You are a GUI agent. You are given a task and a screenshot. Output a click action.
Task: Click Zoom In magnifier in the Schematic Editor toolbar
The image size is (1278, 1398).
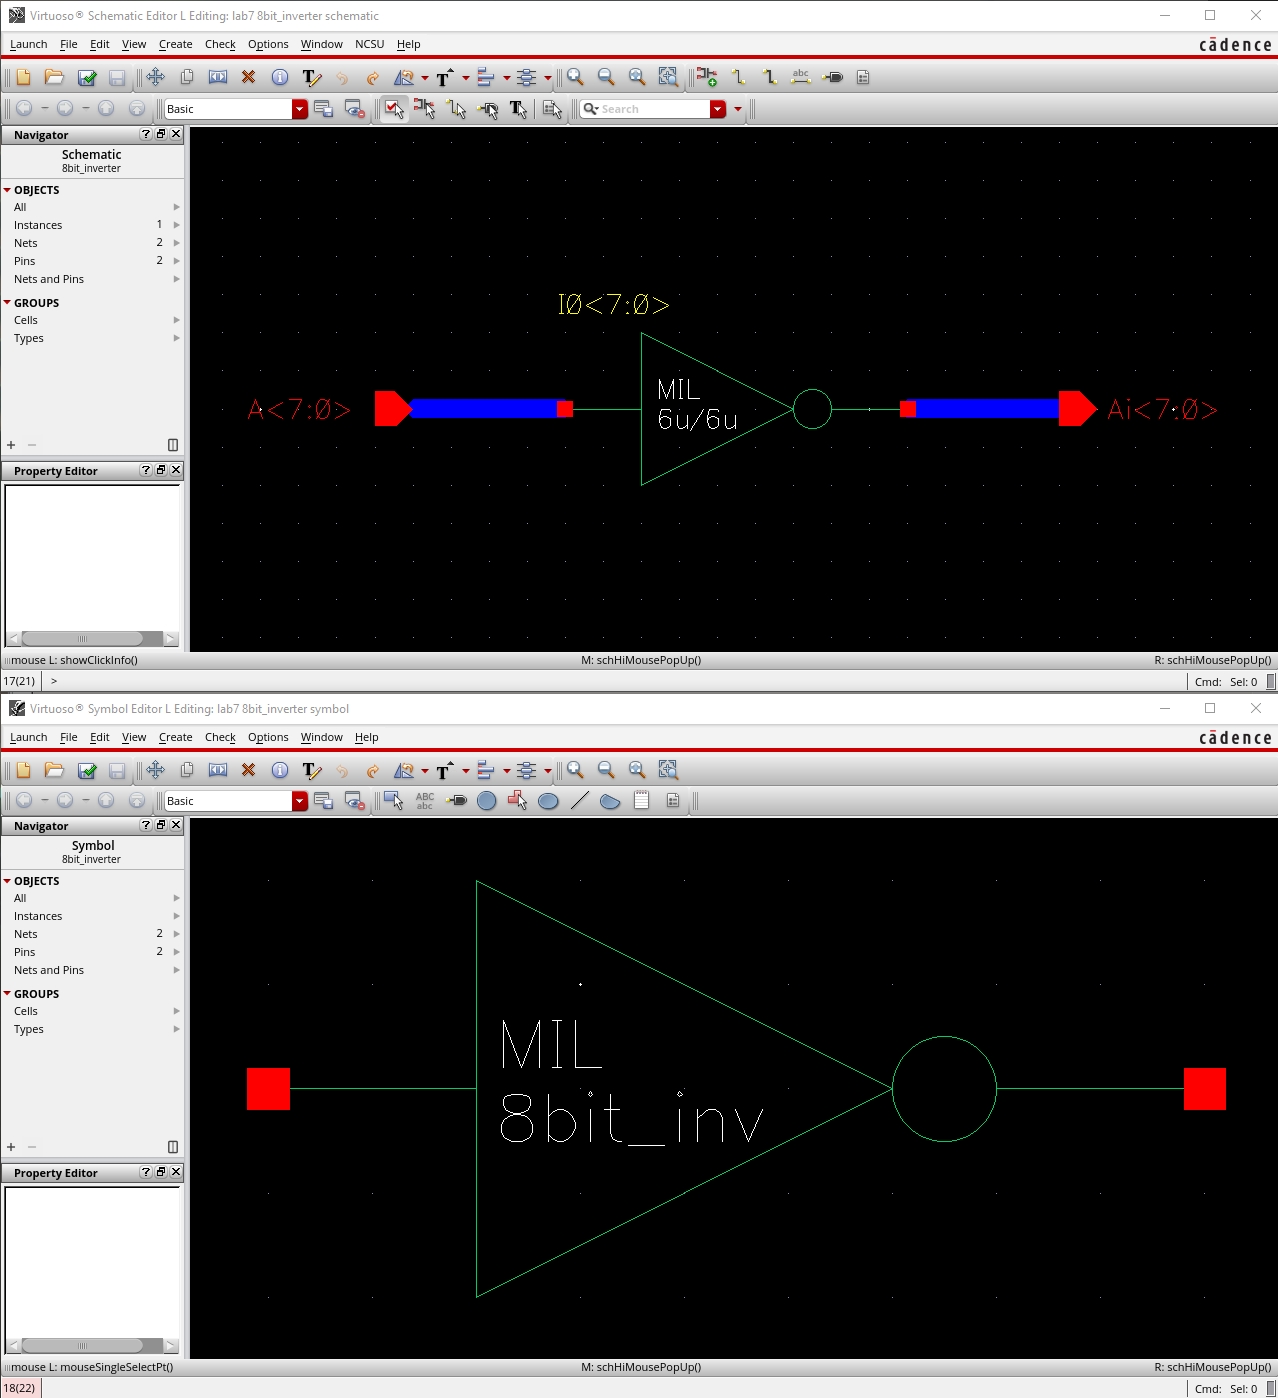pos(575,77)
